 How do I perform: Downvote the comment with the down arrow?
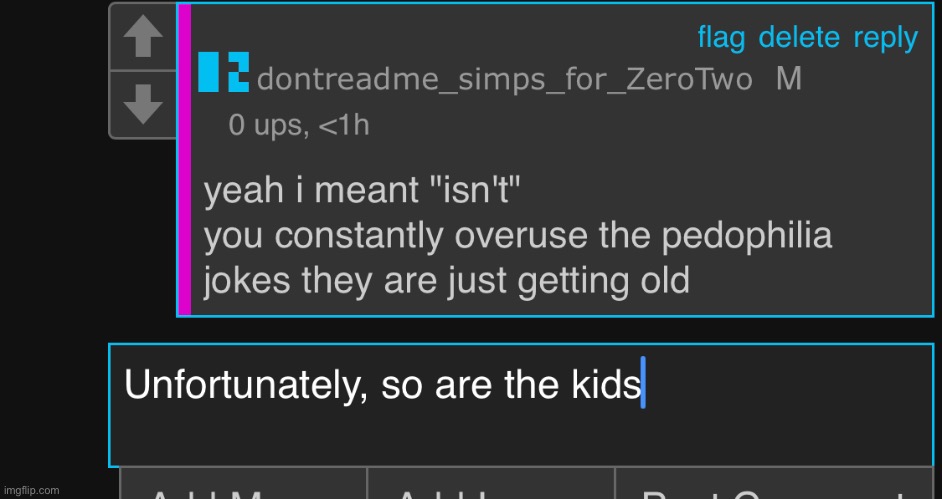[143, 104]
